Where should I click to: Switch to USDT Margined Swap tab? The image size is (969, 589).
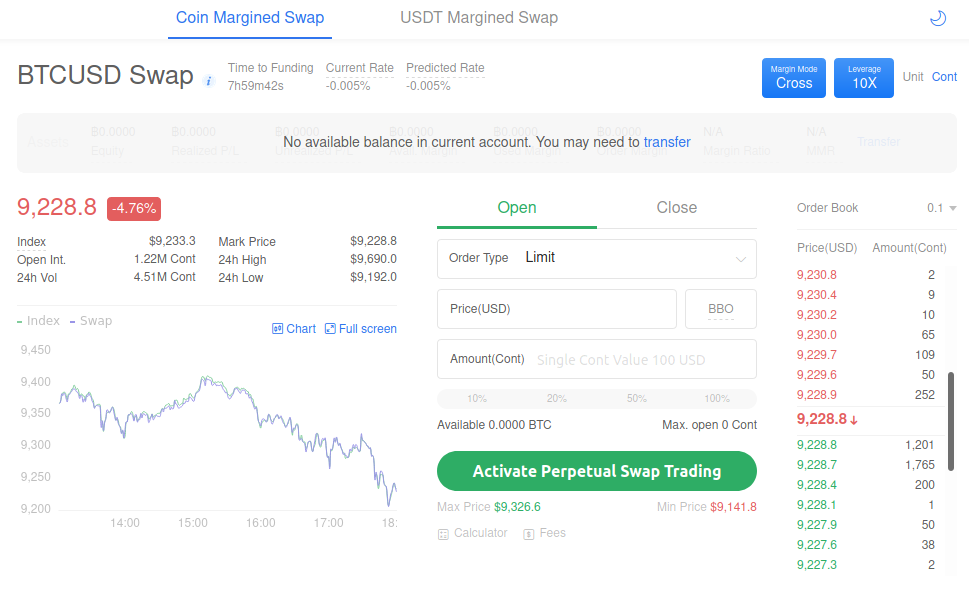479,18
